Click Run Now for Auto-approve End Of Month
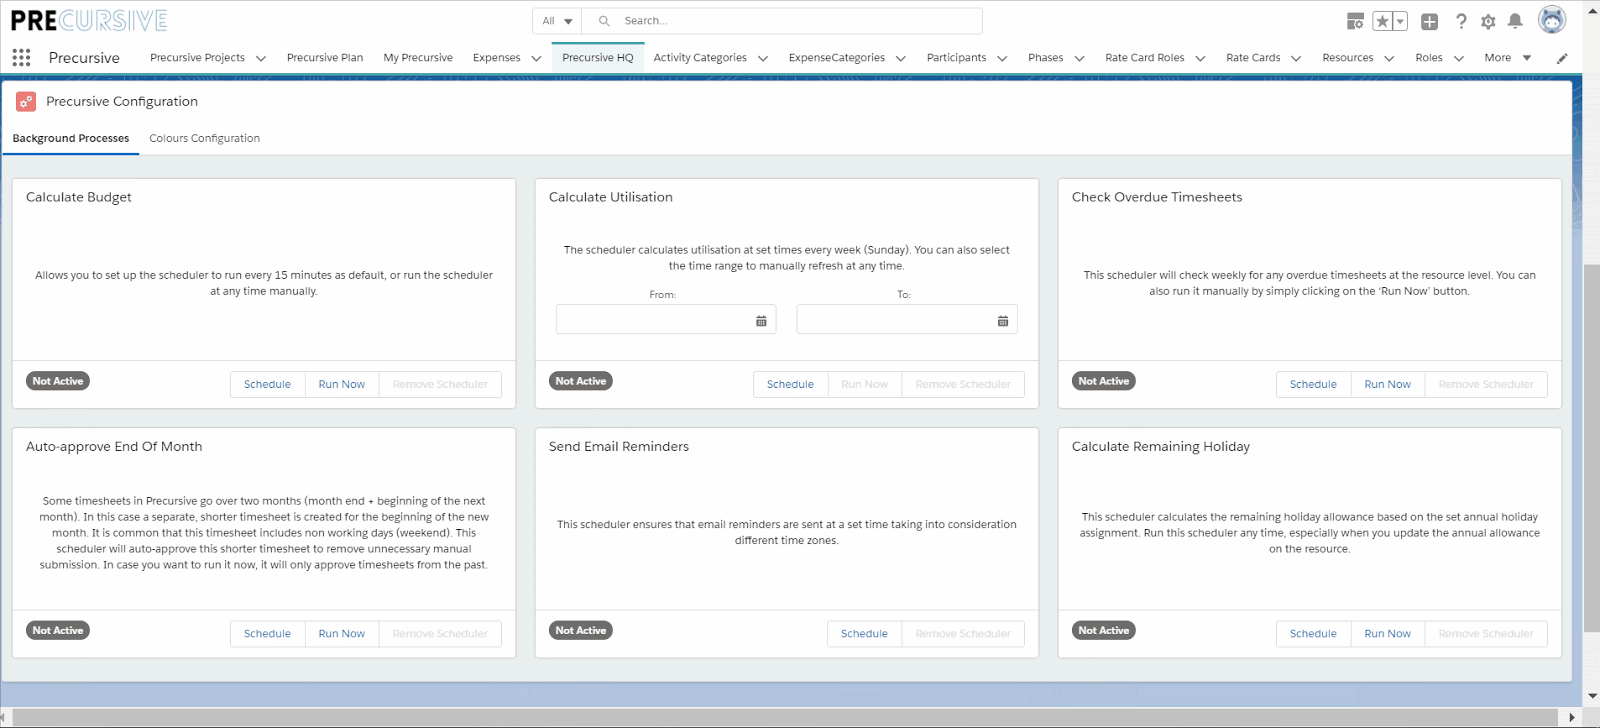1600x728 pixels. coord(342,634)
